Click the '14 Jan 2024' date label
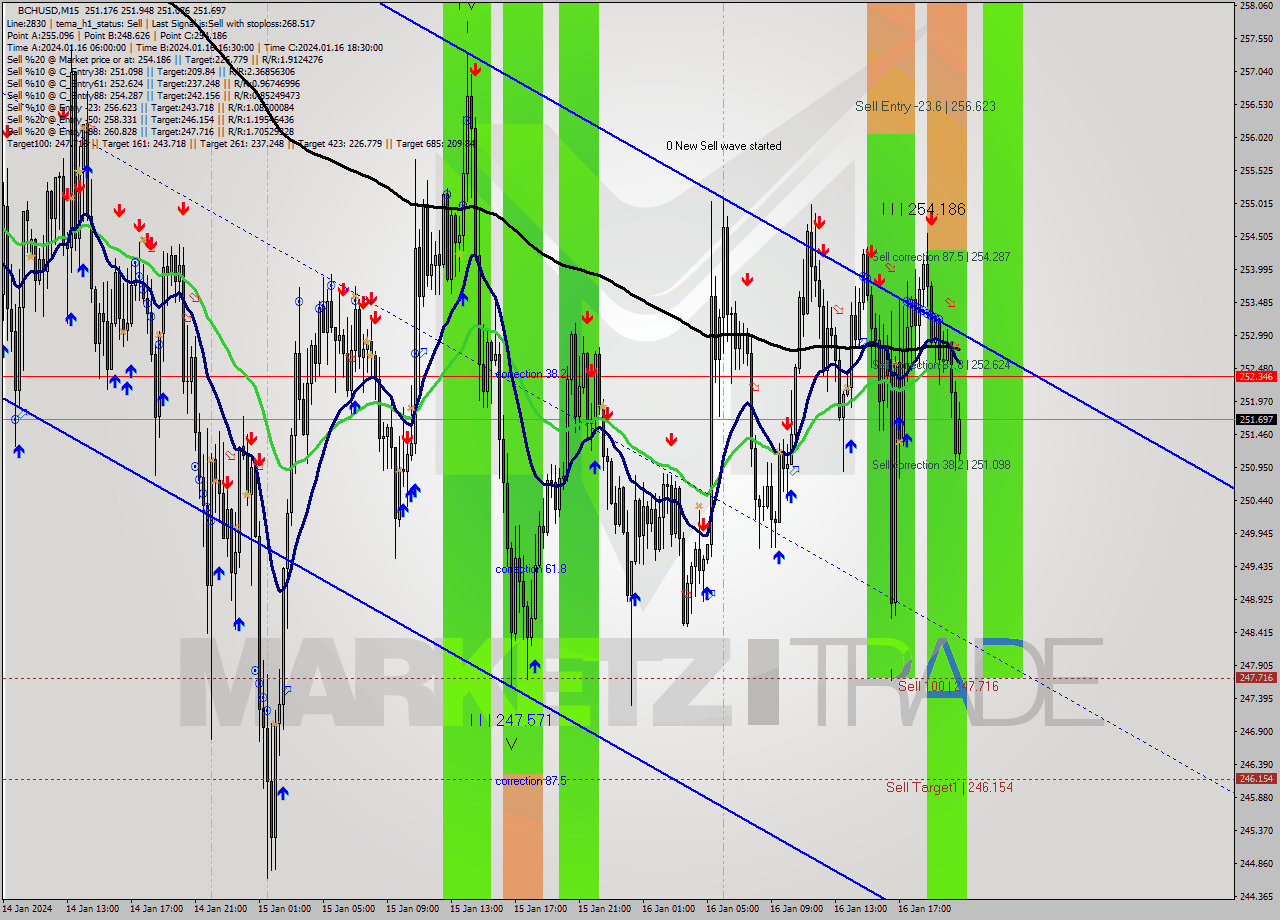This screenshot has width=1280, height=920. 28,909
